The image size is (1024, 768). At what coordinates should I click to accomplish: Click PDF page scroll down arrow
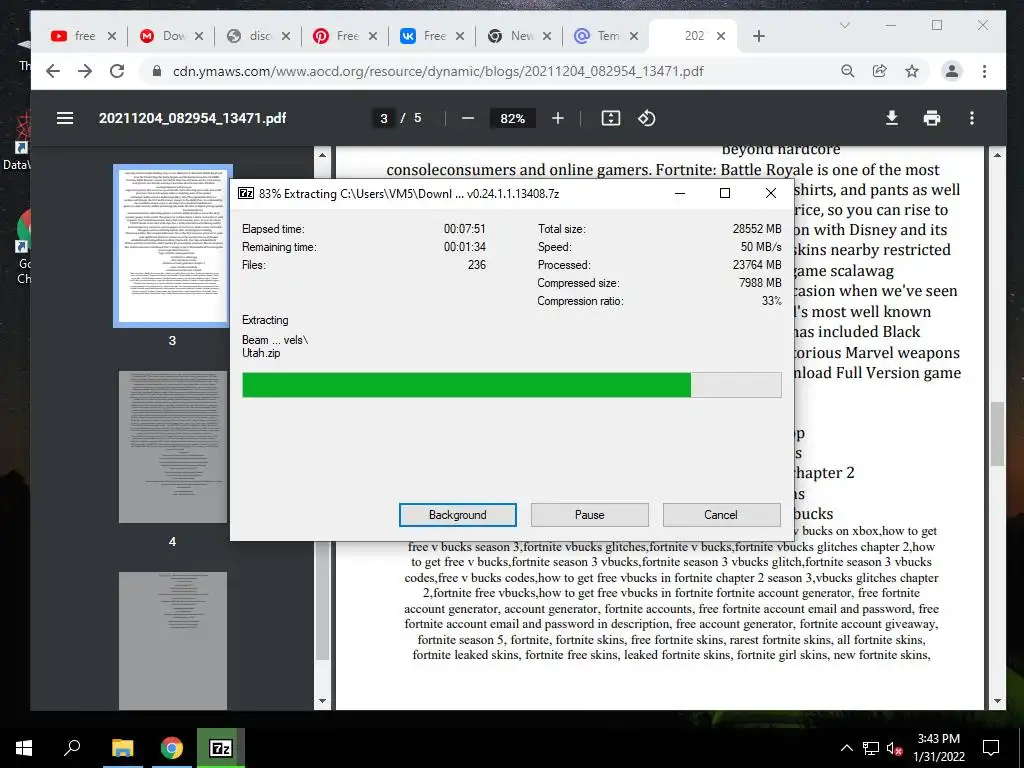coord(997,701)
